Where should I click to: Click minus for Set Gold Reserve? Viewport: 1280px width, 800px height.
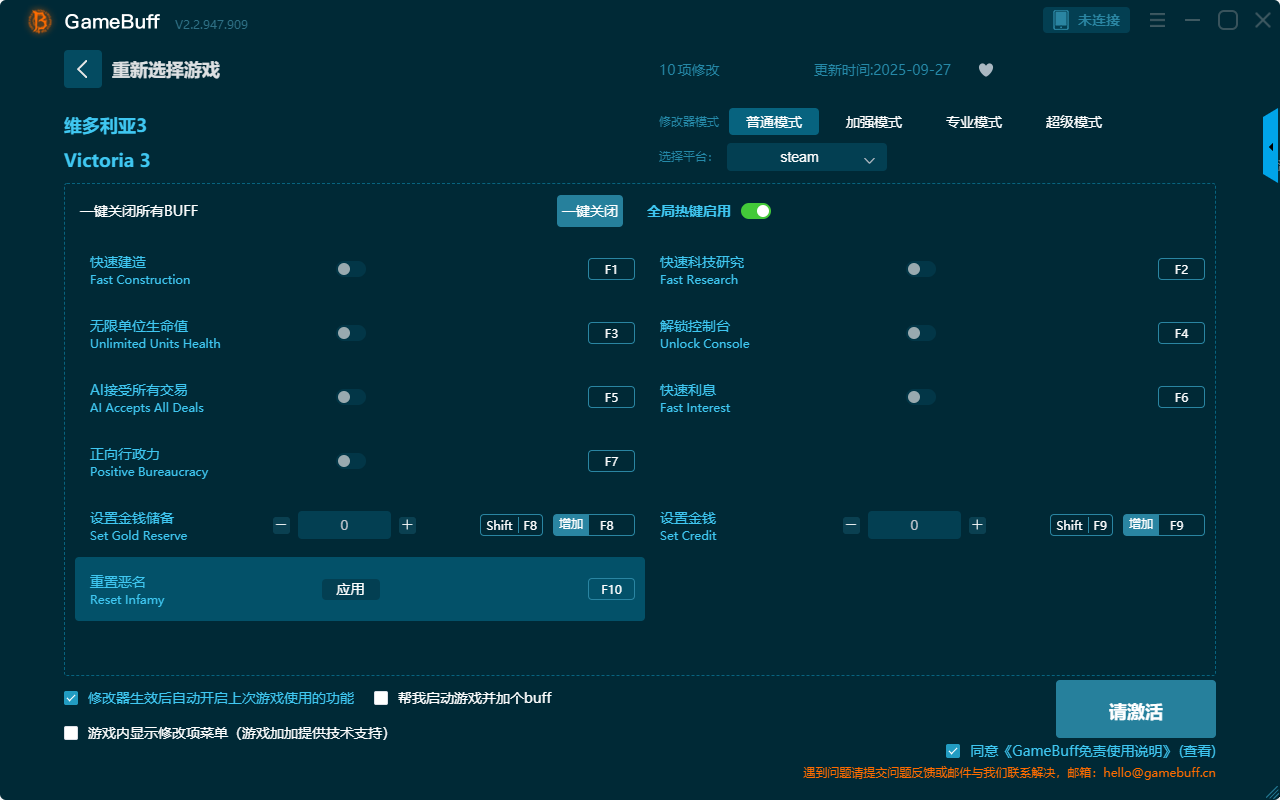coord(281,525)
